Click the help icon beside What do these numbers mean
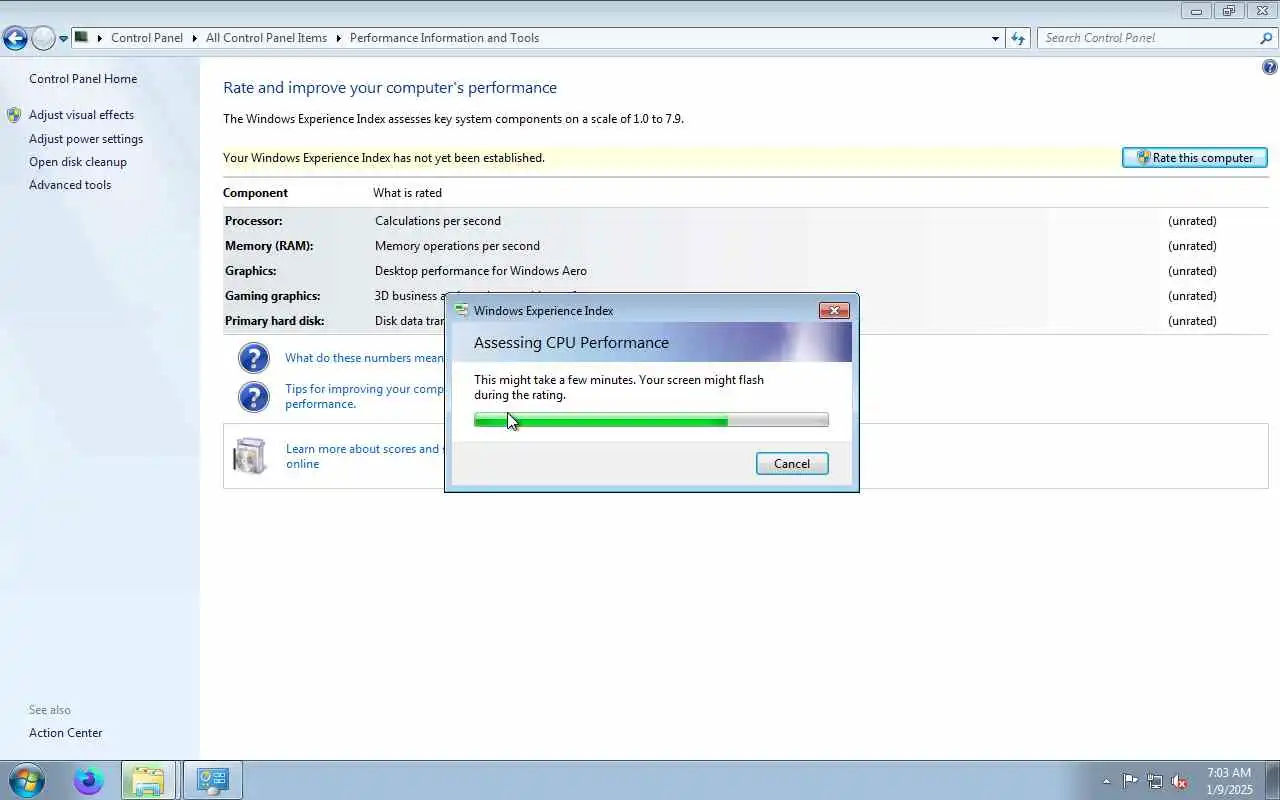 pyautogui.click(x=254, y=358)
